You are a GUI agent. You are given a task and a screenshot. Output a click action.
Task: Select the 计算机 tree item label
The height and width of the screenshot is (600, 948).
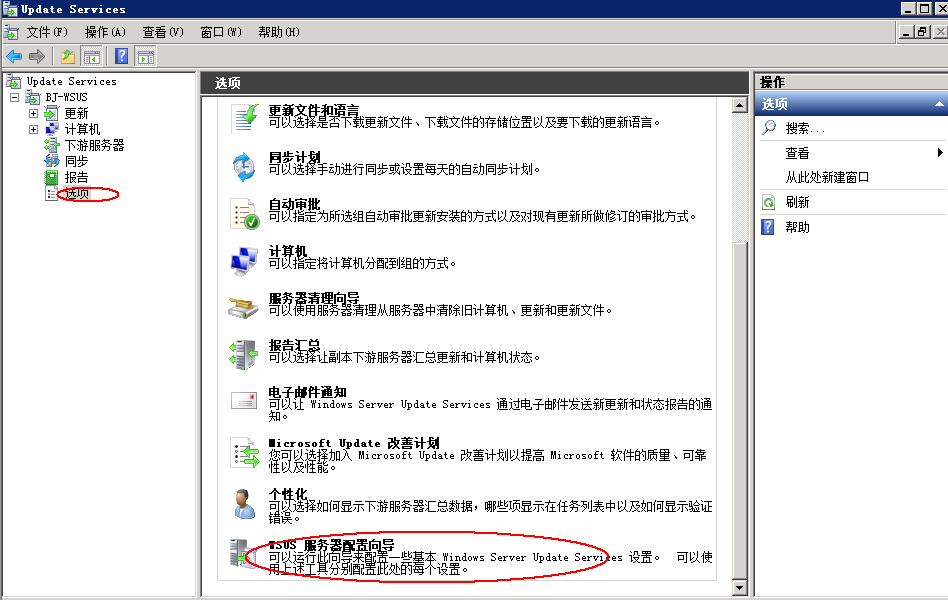(x=82, y=129)
